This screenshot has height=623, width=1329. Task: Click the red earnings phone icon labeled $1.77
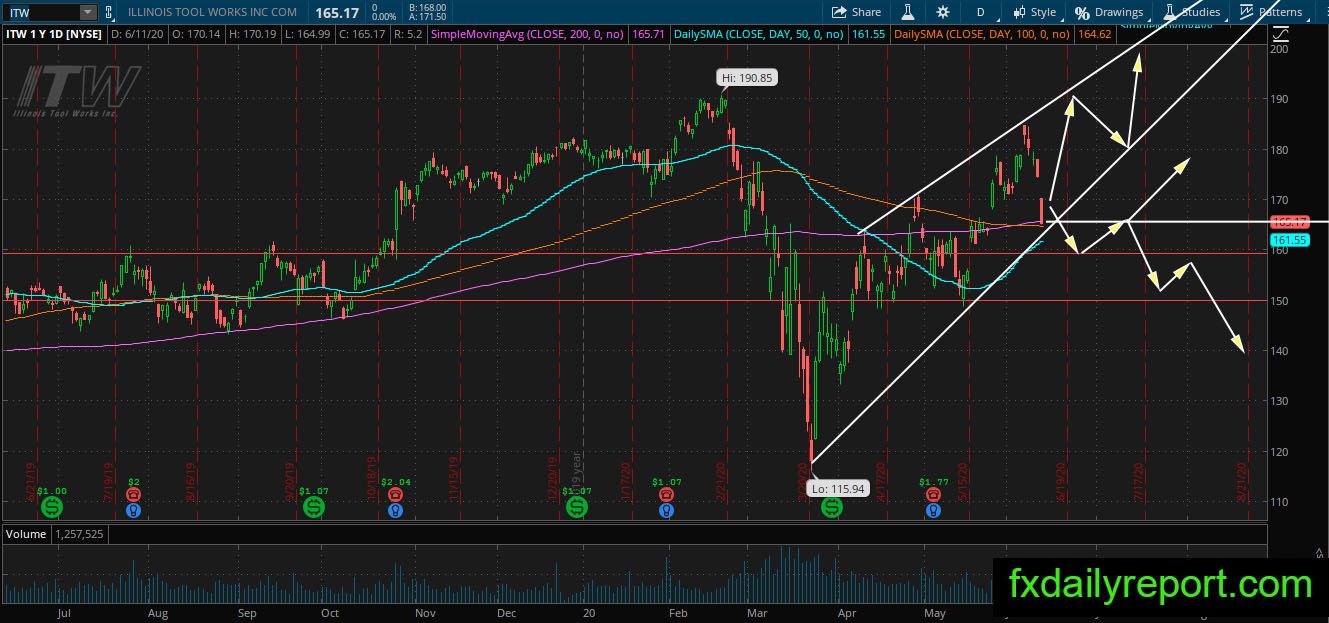(x=933, y=495)
